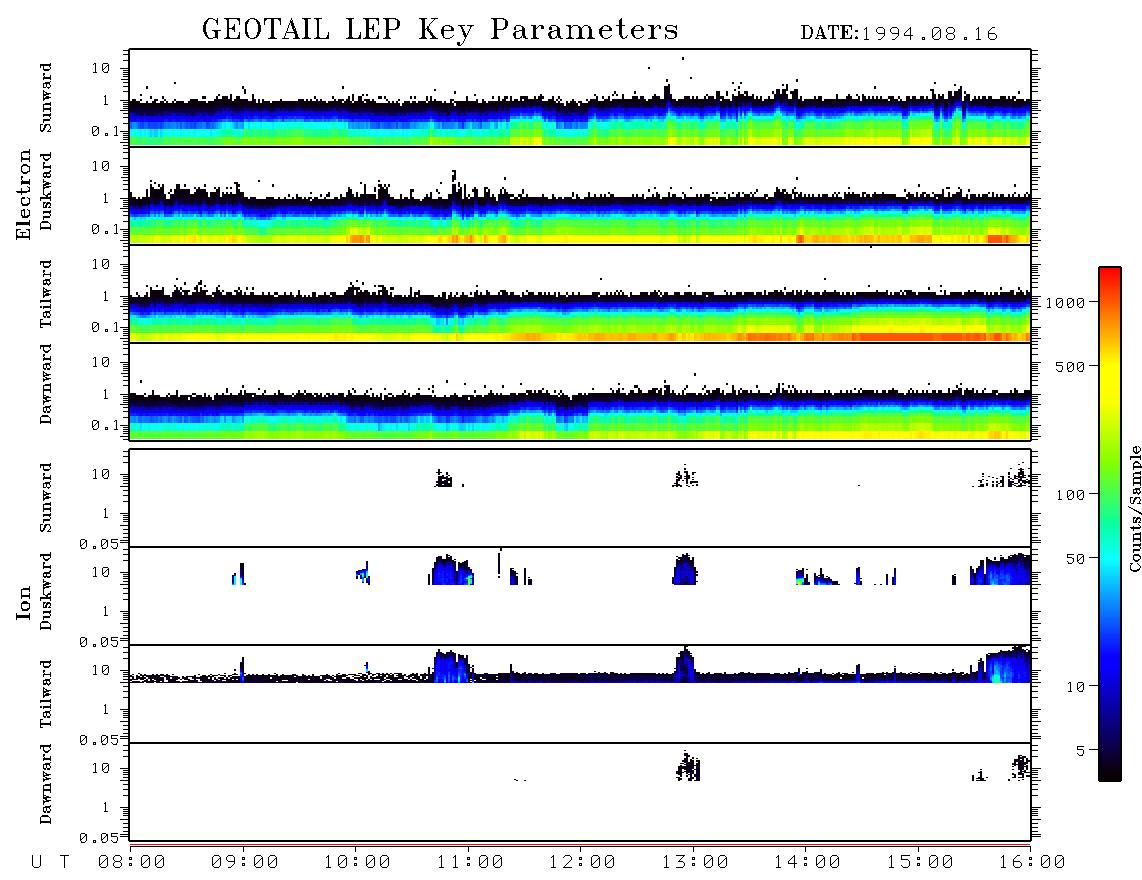Click the 'Electron' group axis label
Screen dimensions: 1142x880
23,195
